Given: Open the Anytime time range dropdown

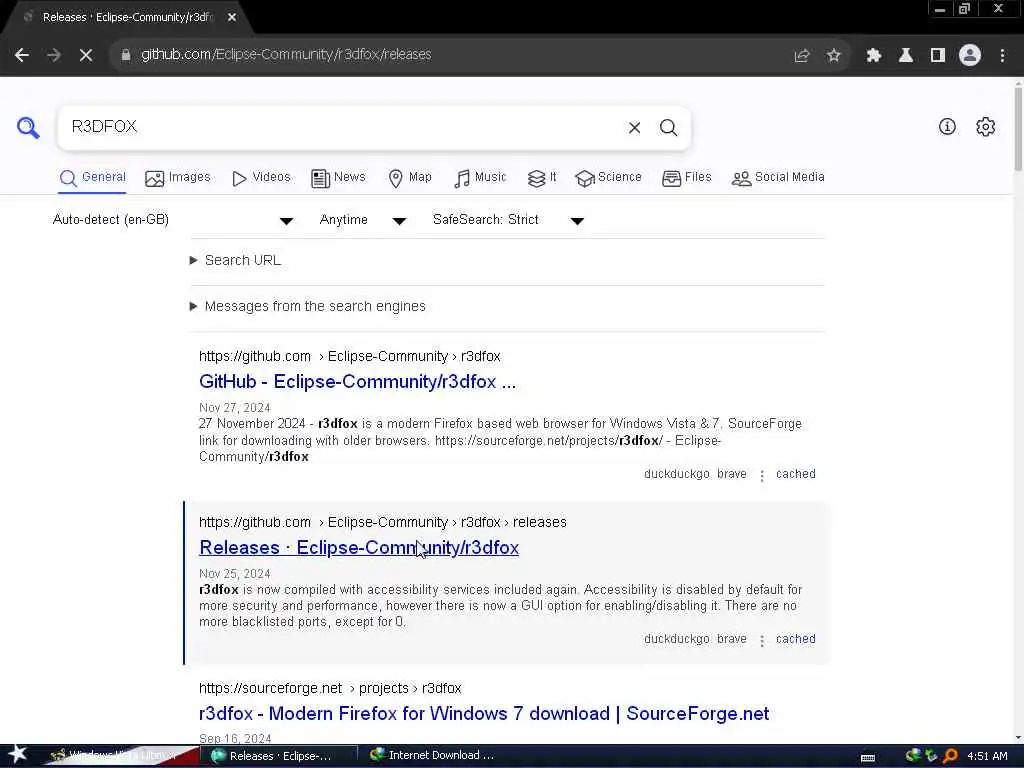Looking at the screenshot, I should tap(363, 220).
